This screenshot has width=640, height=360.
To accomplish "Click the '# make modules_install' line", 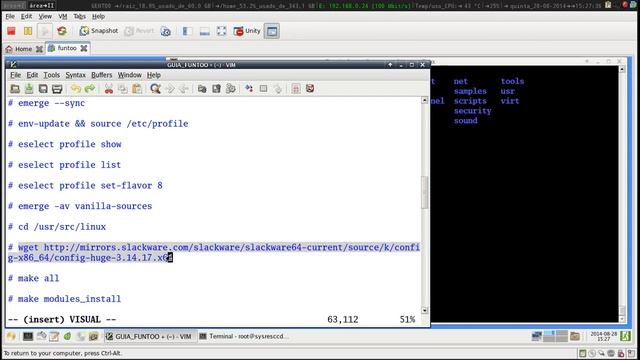I will pos(64,299).
